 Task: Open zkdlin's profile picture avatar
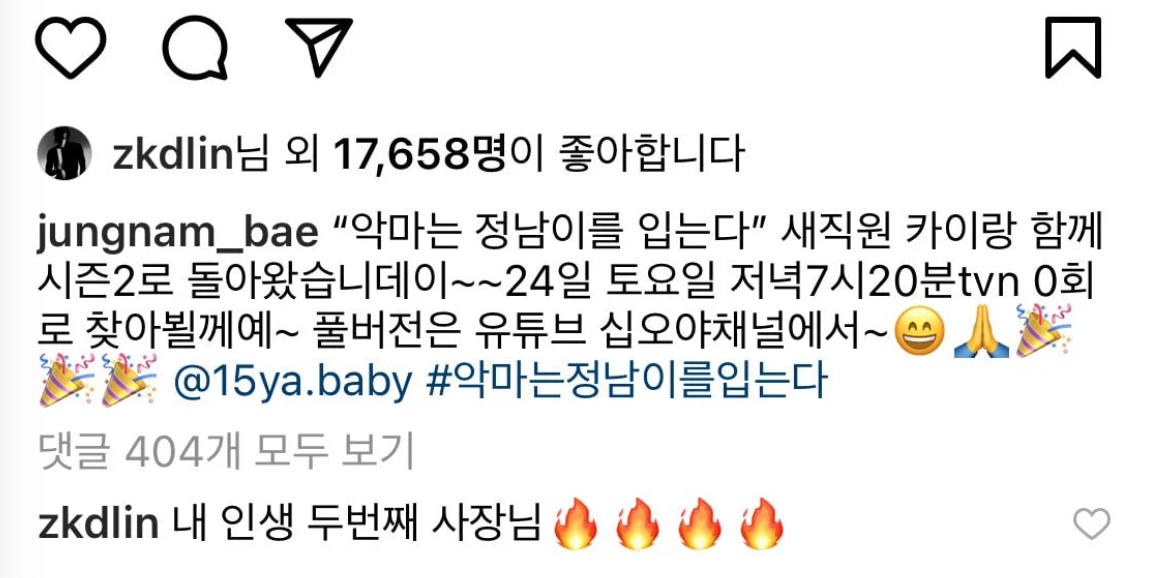coord(64,153)
